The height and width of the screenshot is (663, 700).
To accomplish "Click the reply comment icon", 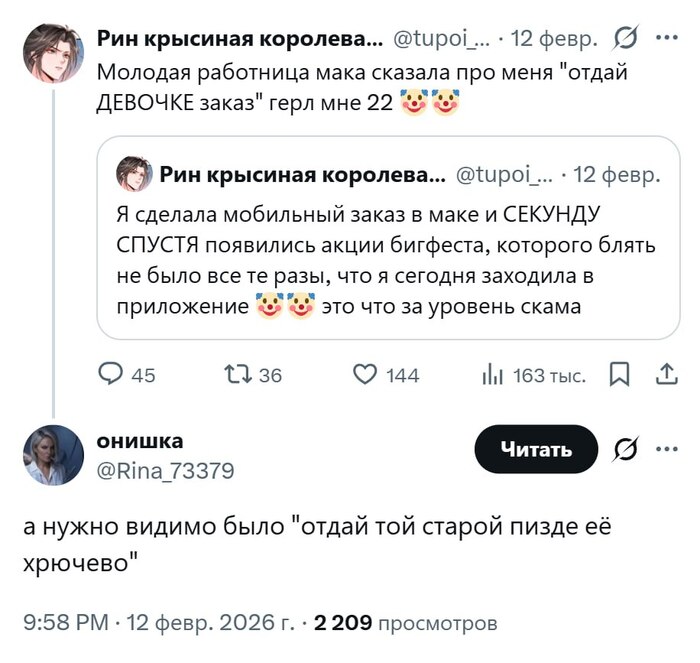I will pos(110,375).
